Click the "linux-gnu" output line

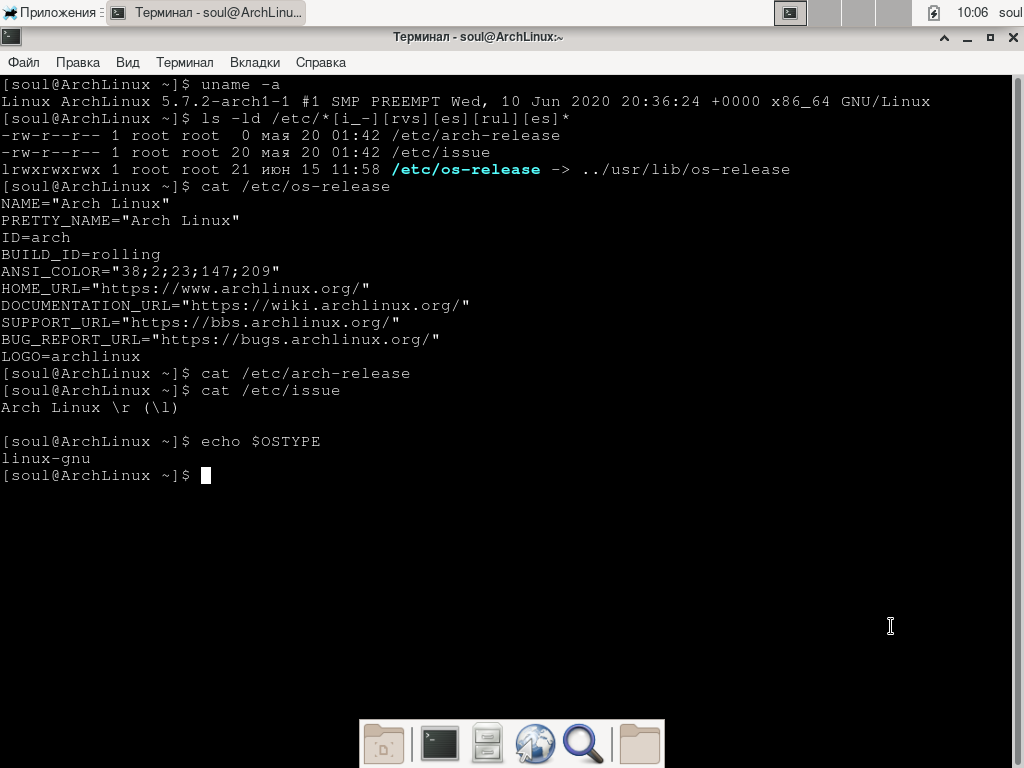[x=46, y=458]
